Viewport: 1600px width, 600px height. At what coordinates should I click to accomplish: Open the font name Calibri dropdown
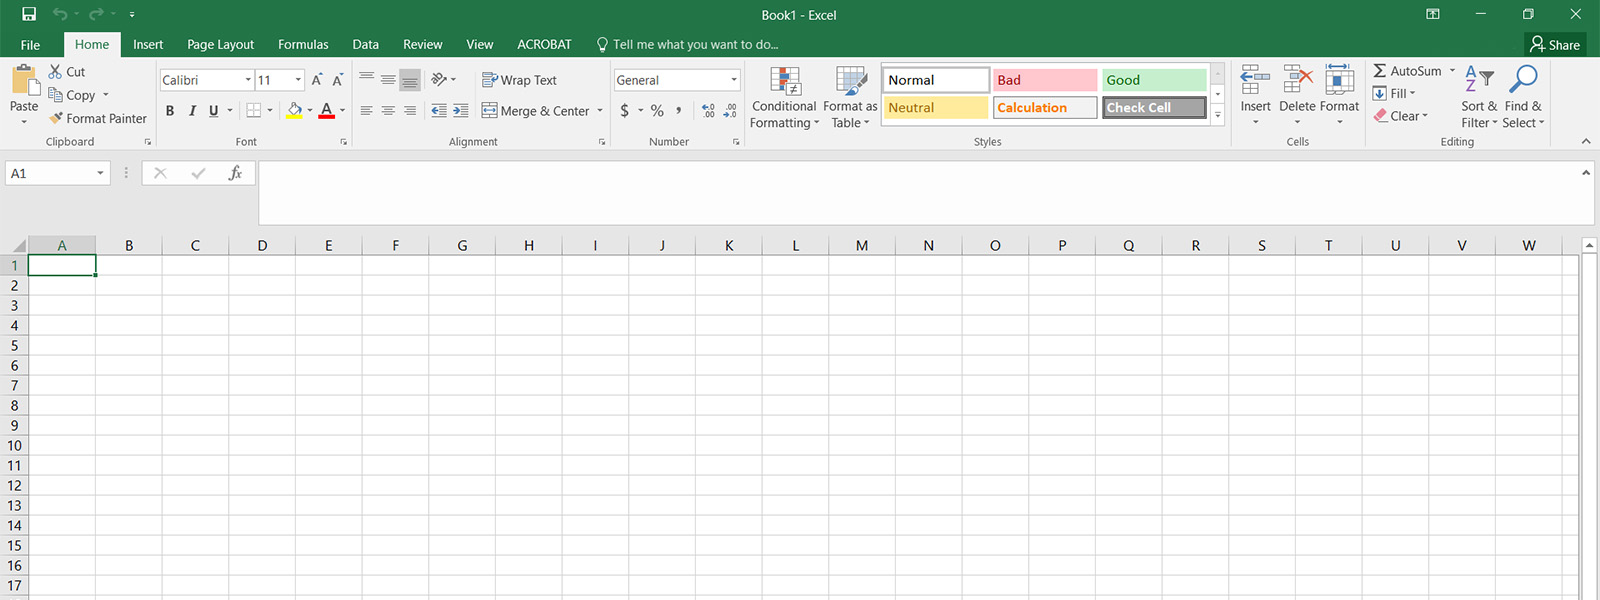point(248,80)
